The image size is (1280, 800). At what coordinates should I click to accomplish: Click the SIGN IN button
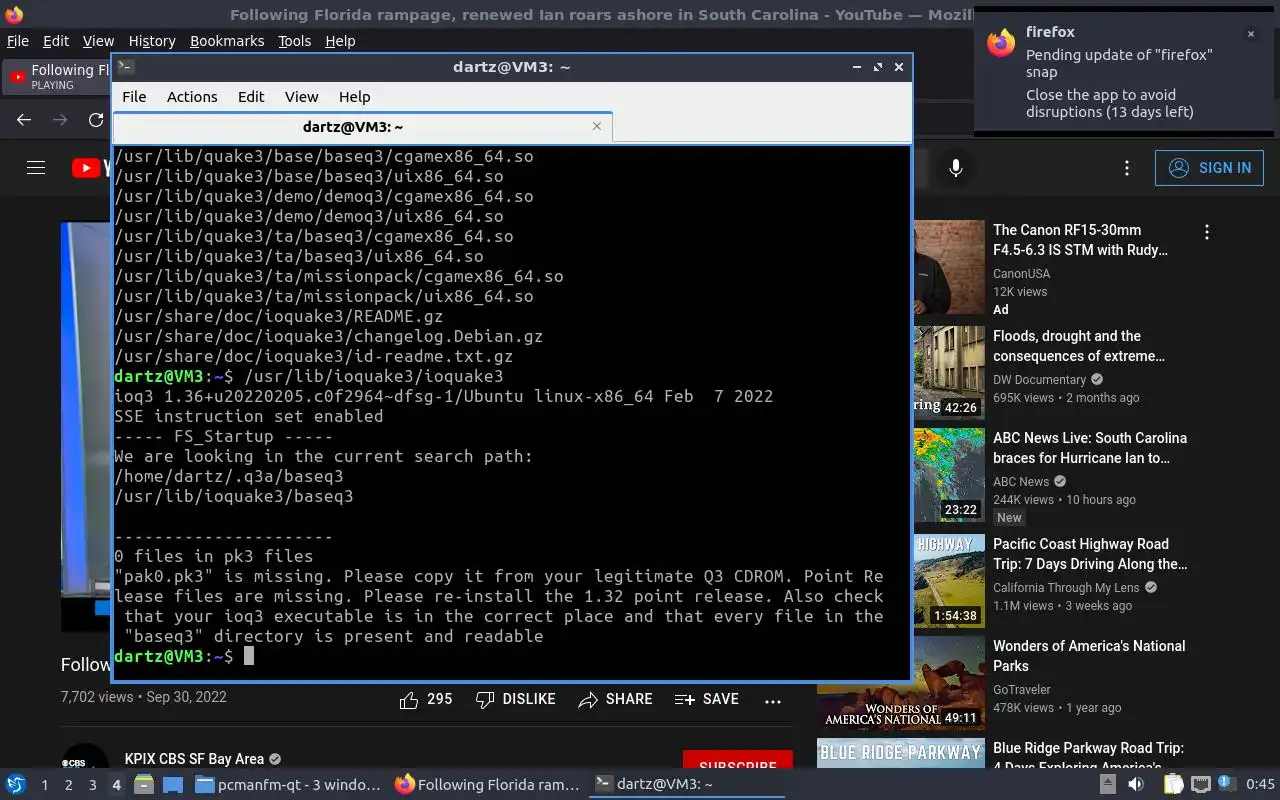pos(1209,168)
